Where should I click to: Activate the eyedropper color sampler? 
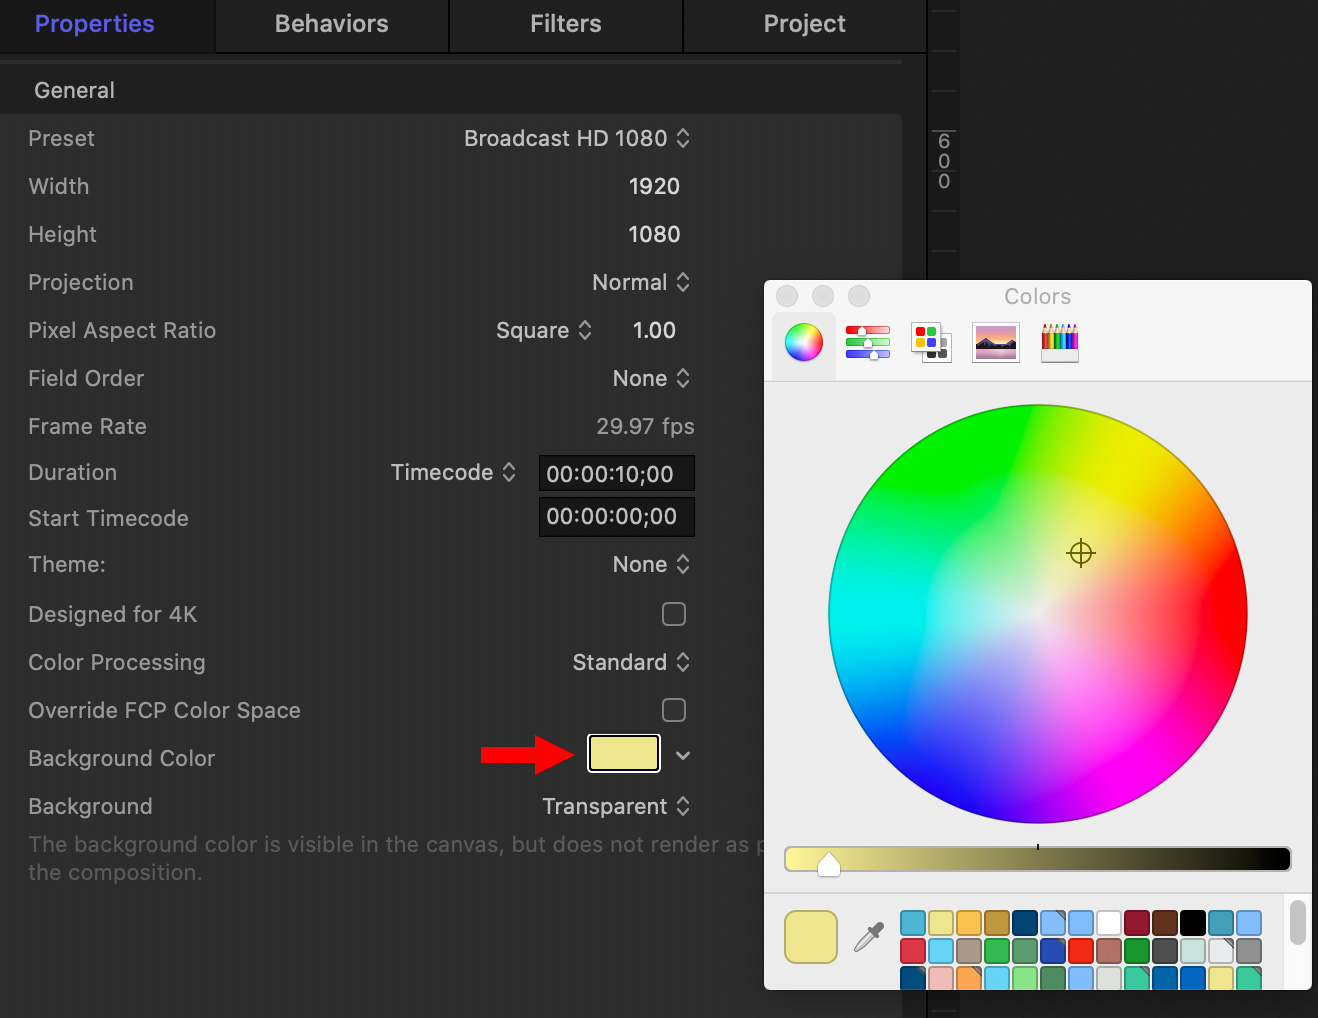coord(869,937)
